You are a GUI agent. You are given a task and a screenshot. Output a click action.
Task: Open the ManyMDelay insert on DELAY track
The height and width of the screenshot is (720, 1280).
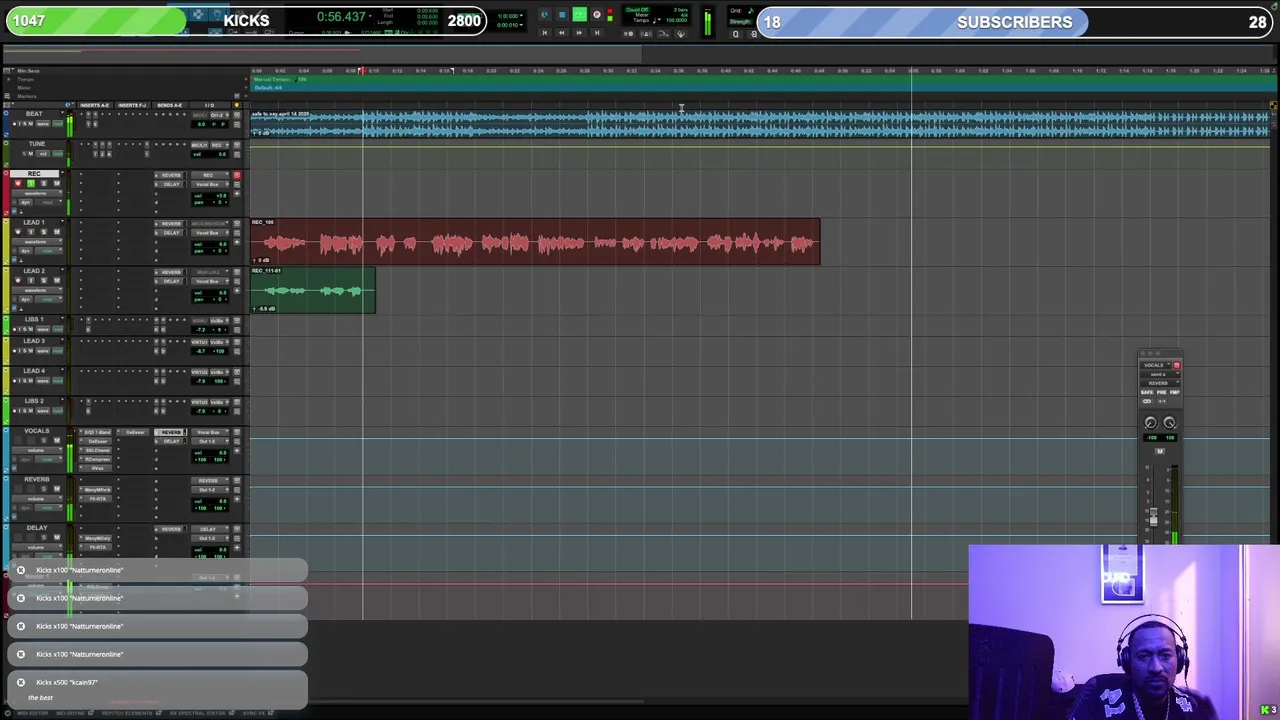pos(96,538)
